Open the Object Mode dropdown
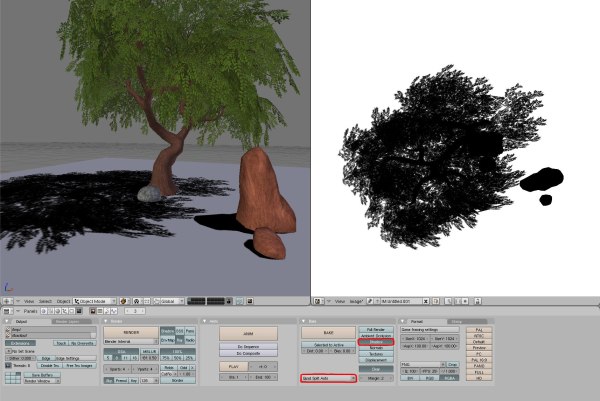This screenshot has height=401, width=600. tap(95, 302)
